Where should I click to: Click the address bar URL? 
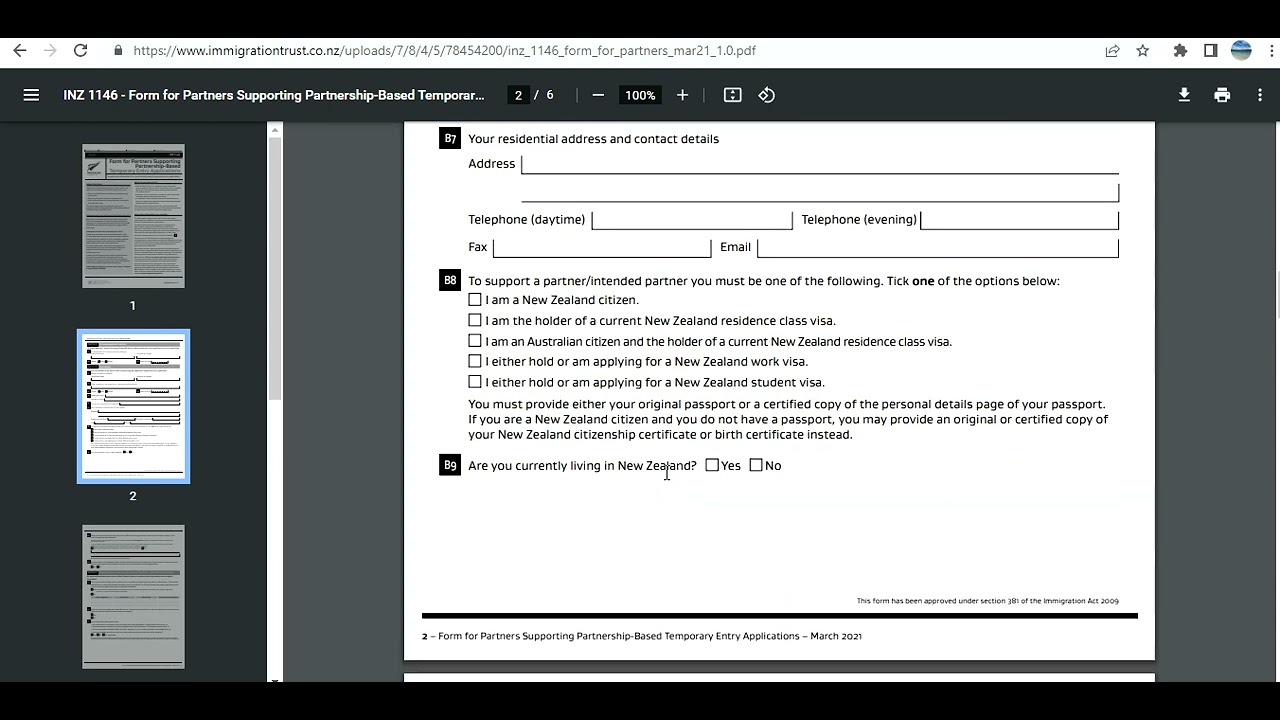444,51
